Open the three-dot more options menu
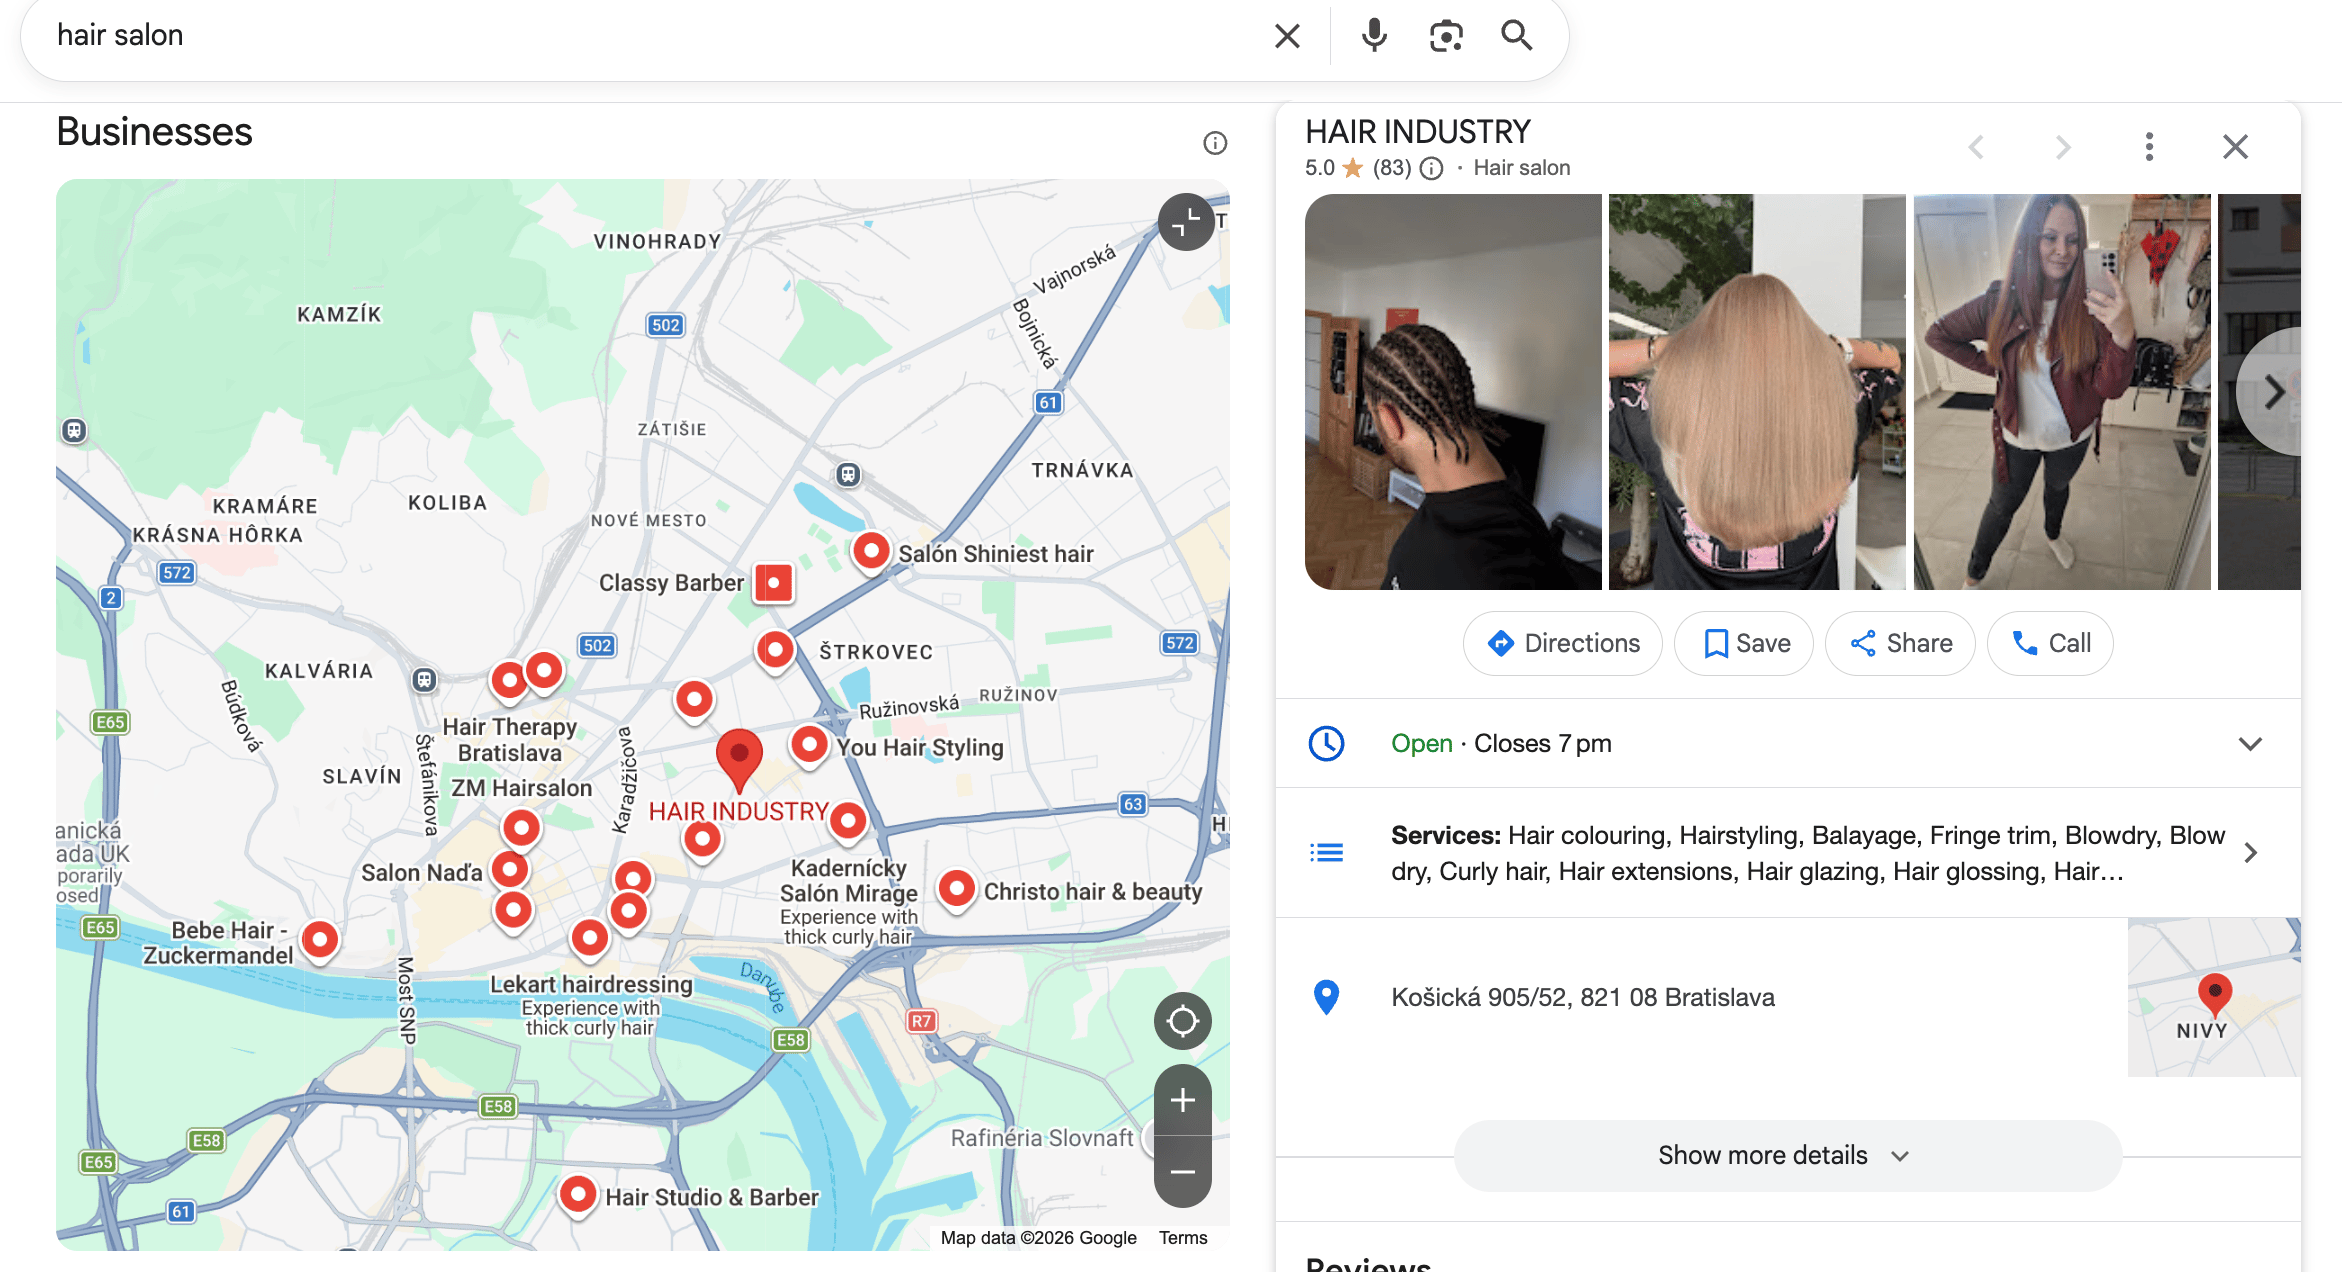Image resolution: width=2342 pixels, height=1272 pixels. click(x=2149, y=147)
